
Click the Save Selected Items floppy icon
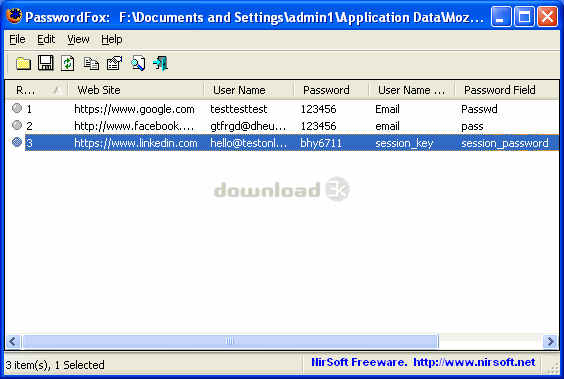tap(46, 63)
